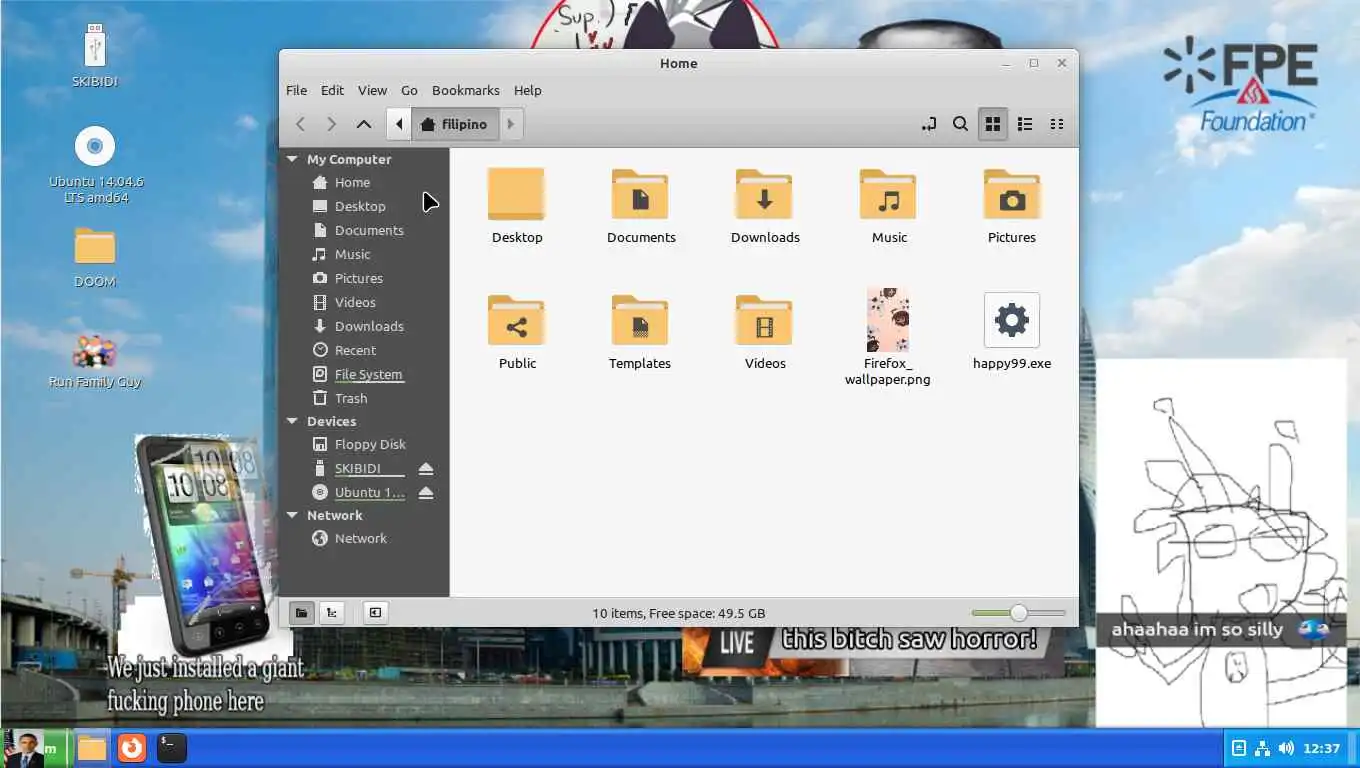
Task: Show places sidebar button in status bar
Action: pos(301,613)
